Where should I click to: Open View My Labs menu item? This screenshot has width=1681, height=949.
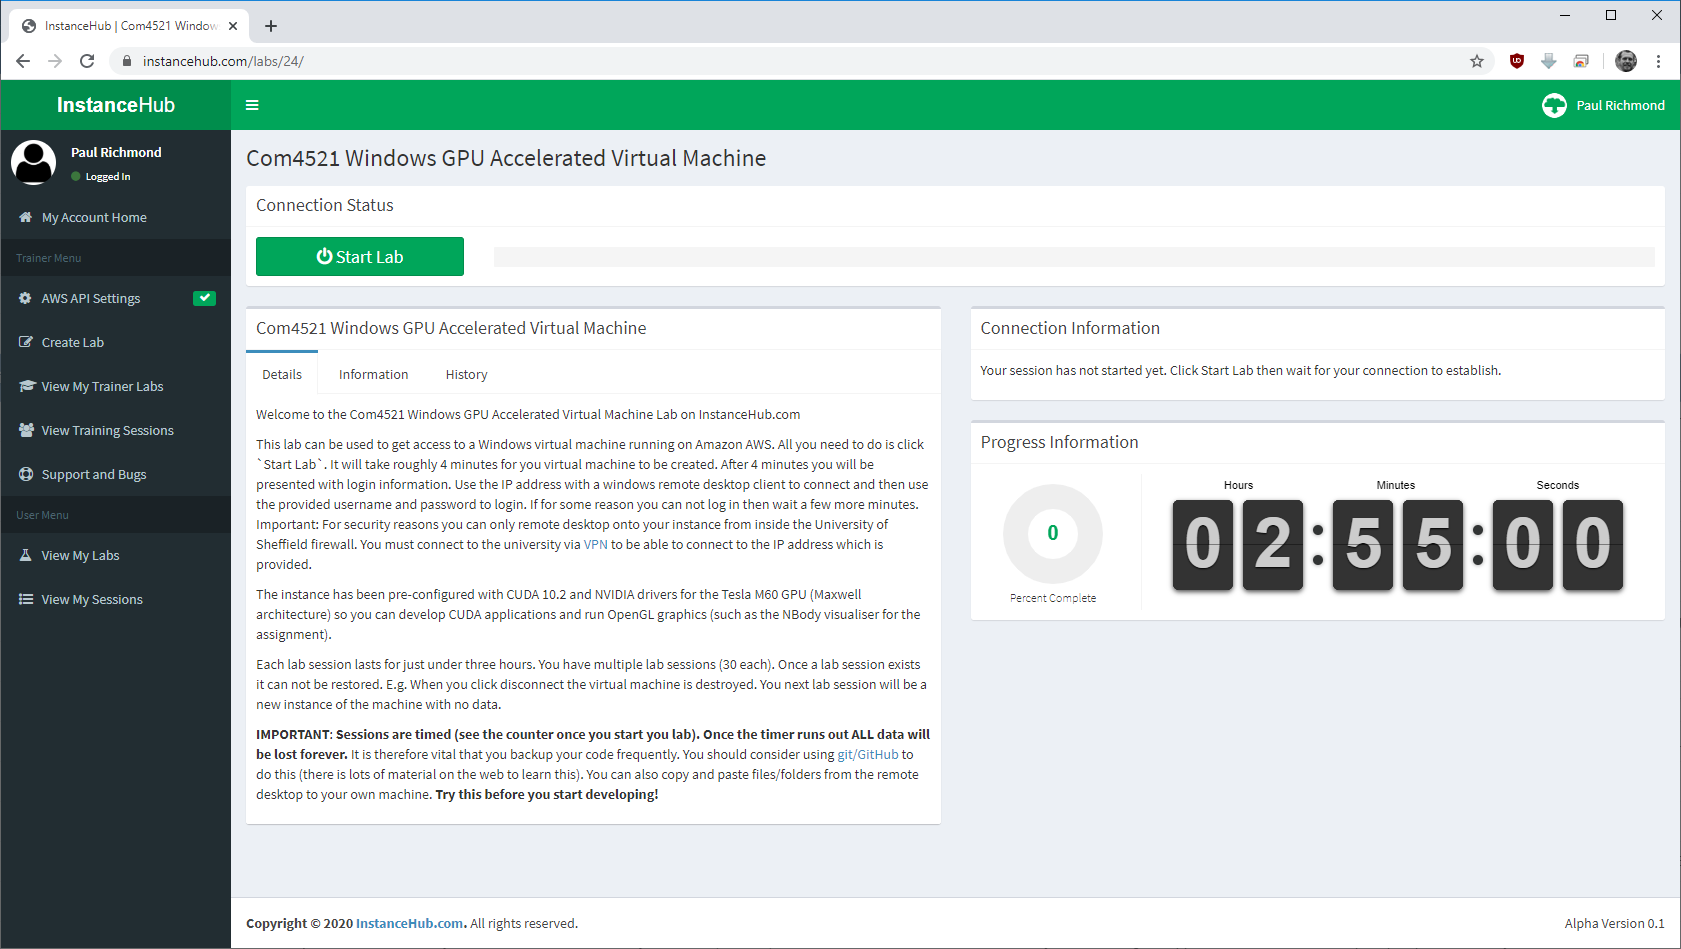click(x=116, y=555)
